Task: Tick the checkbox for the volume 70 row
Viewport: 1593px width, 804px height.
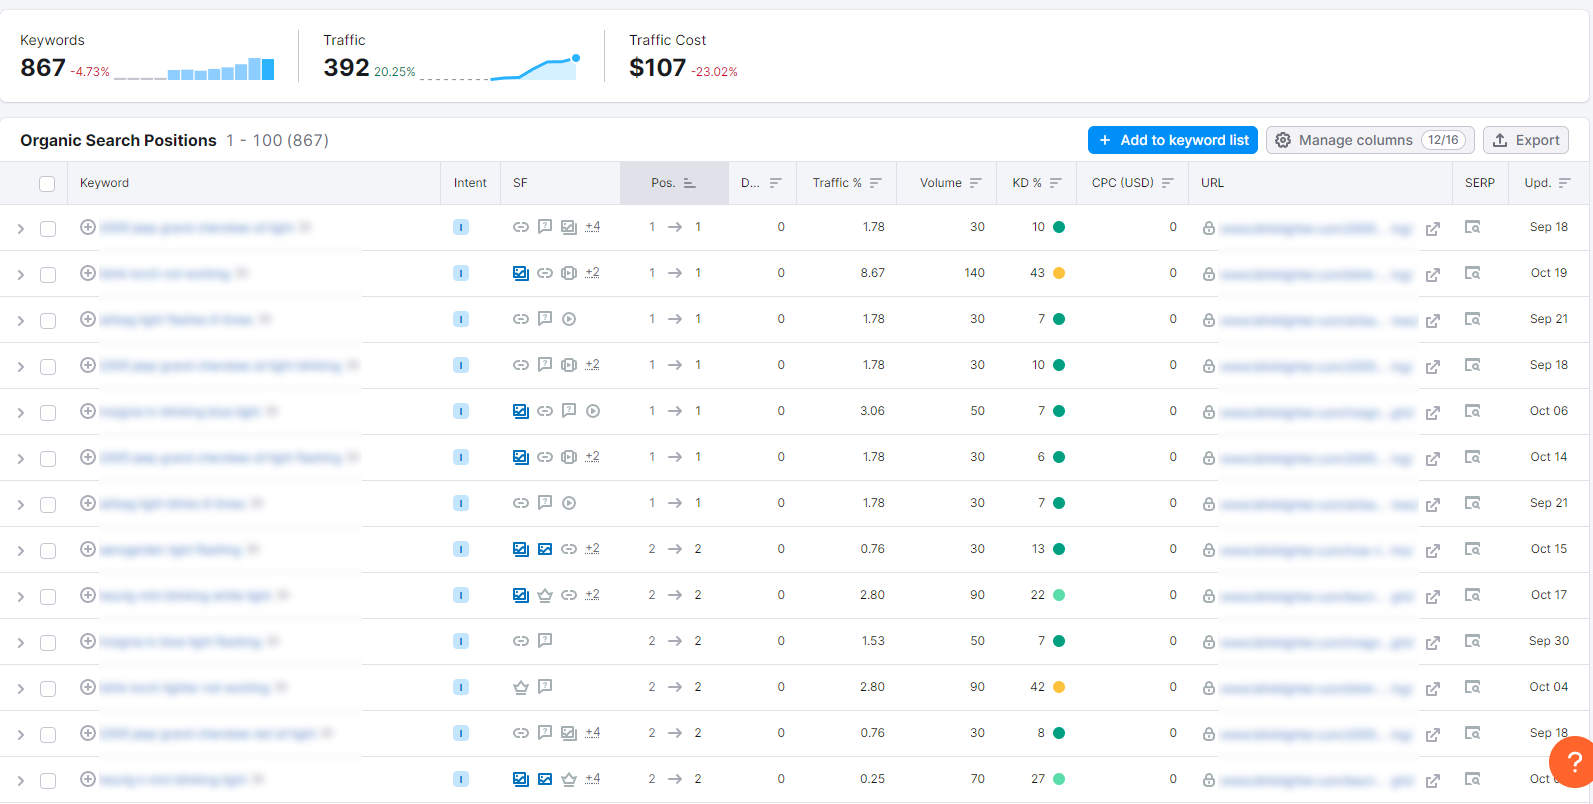Action: (48, 780)
